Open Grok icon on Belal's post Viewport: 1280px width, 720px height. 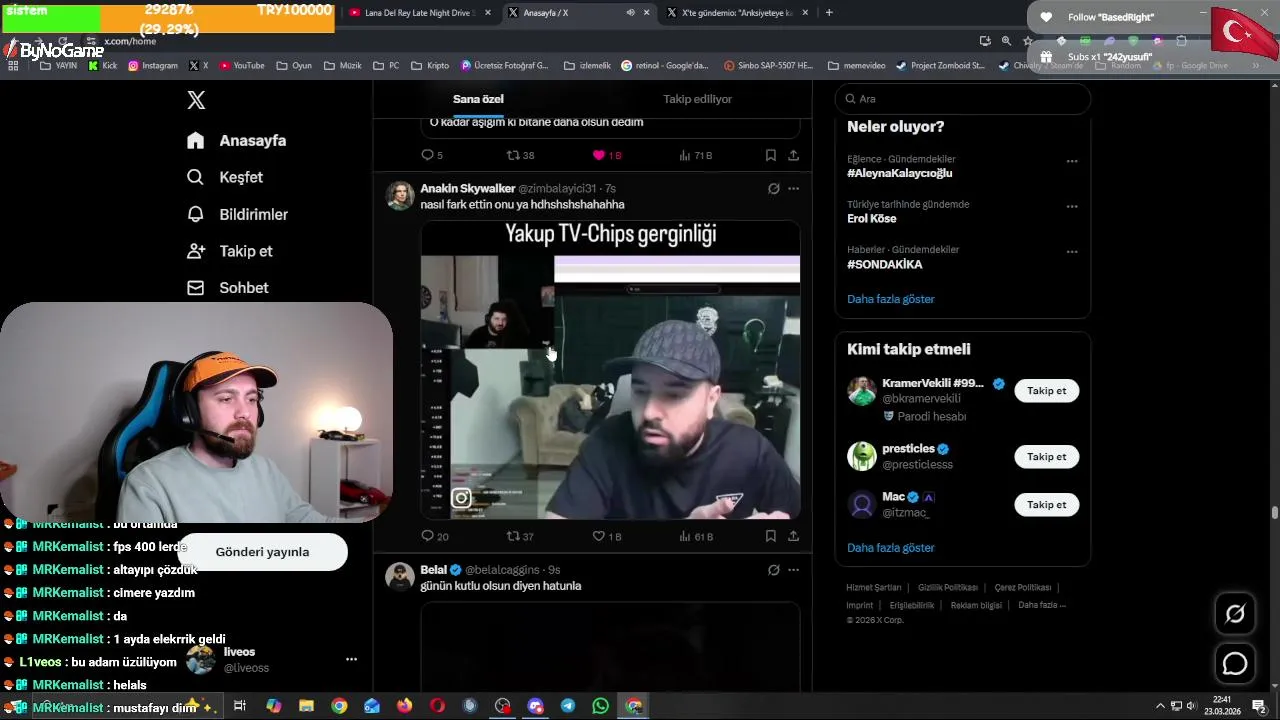[773, 570]
